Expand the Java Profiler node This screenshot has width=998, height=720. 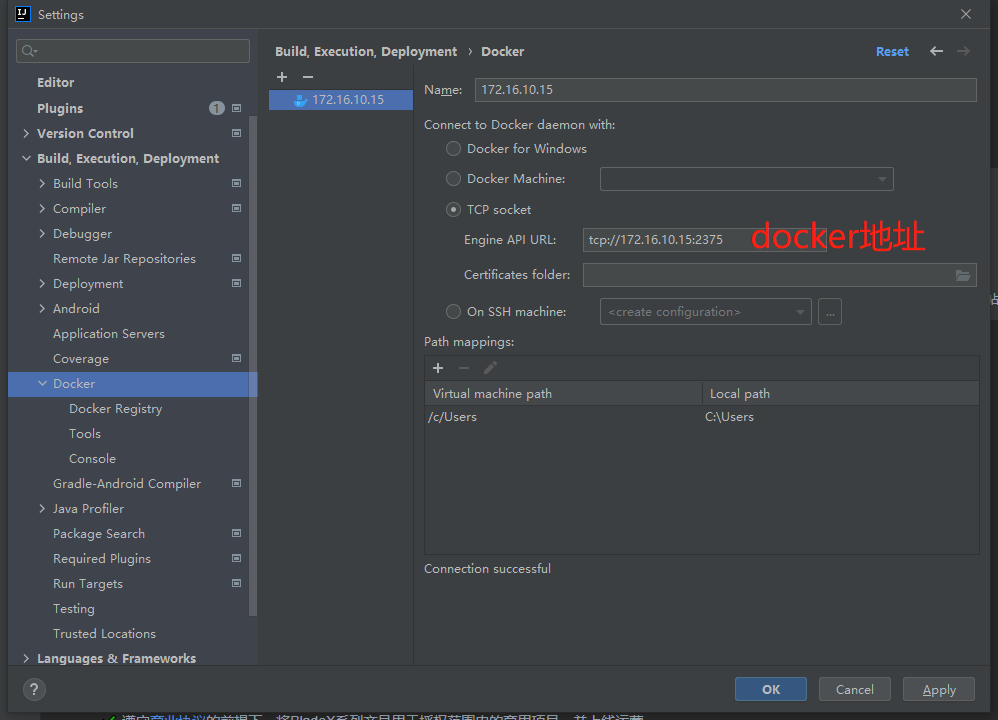point(42,509)
